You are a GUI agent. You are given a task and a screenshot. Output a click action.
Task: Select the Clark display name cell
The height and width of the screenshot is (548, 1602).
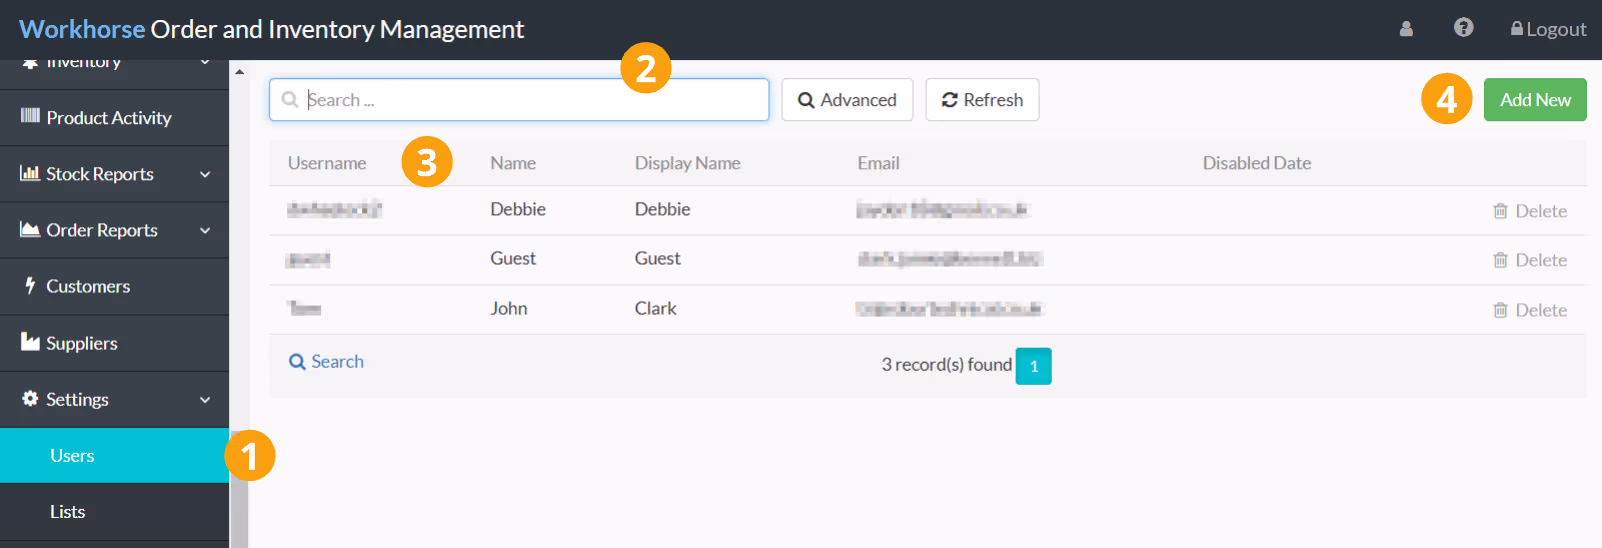pos(656,308)
